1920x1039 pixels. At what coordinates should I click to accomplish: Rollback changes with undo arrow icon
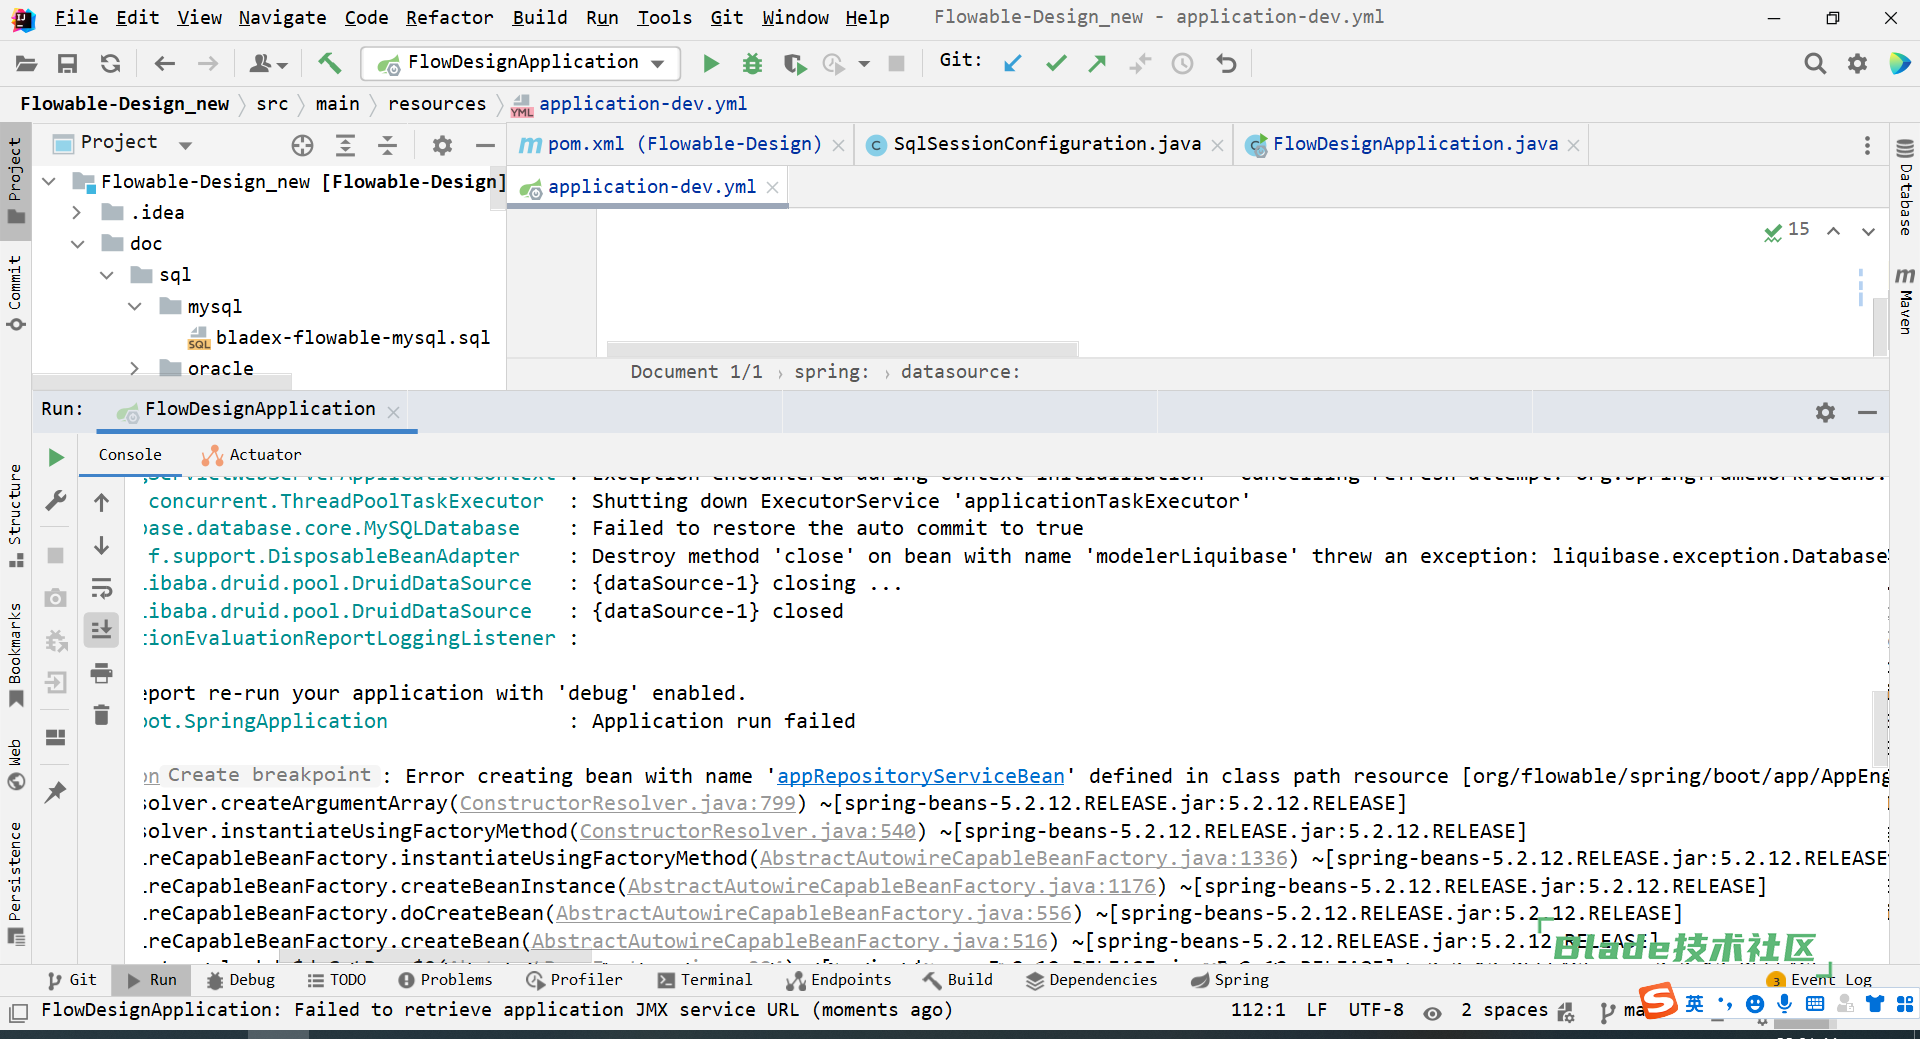coord(1226,63)
